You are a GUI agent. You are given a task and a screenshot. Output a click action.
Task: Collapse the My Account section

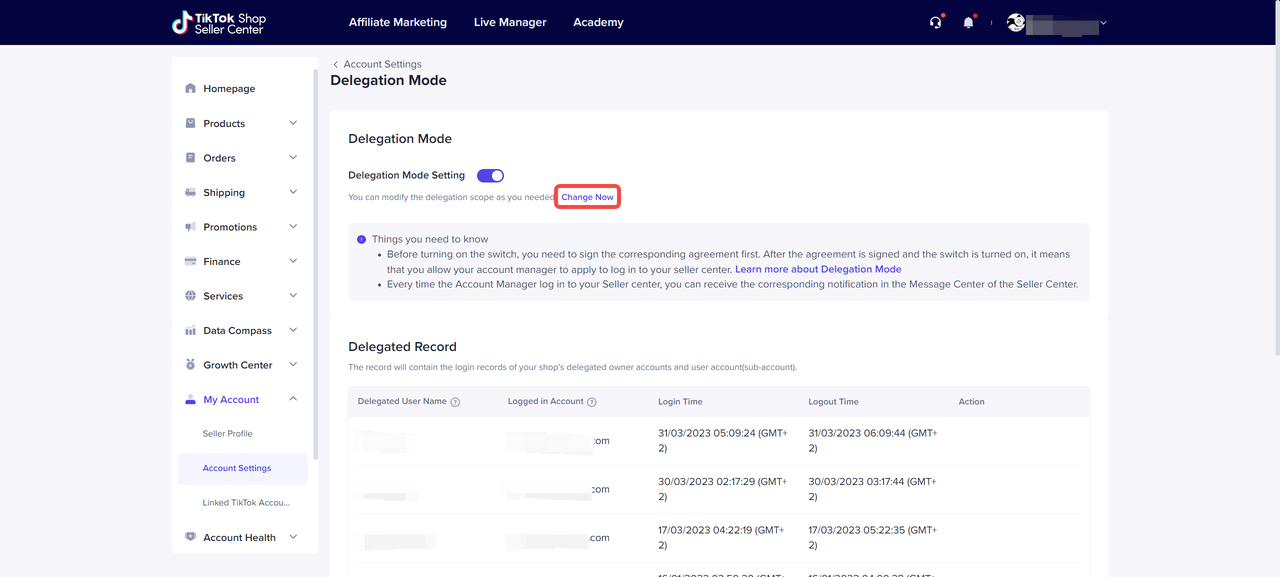293,399
